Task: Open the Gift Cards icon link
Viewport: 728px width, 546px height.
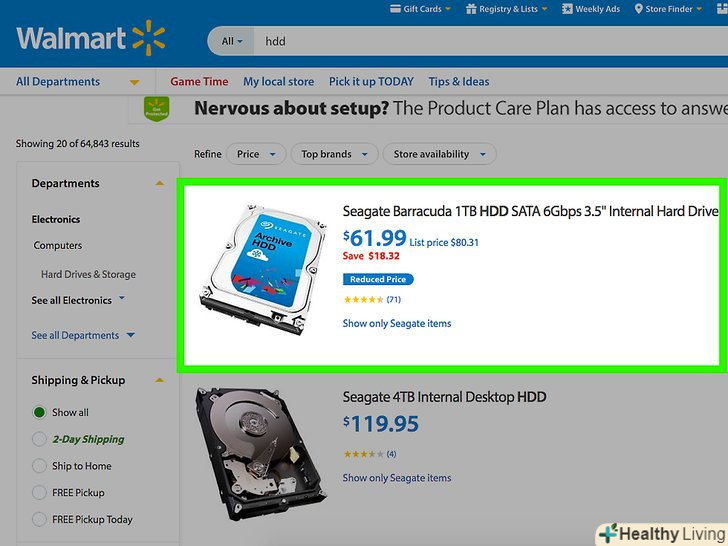Action: [x=394, y=9]
